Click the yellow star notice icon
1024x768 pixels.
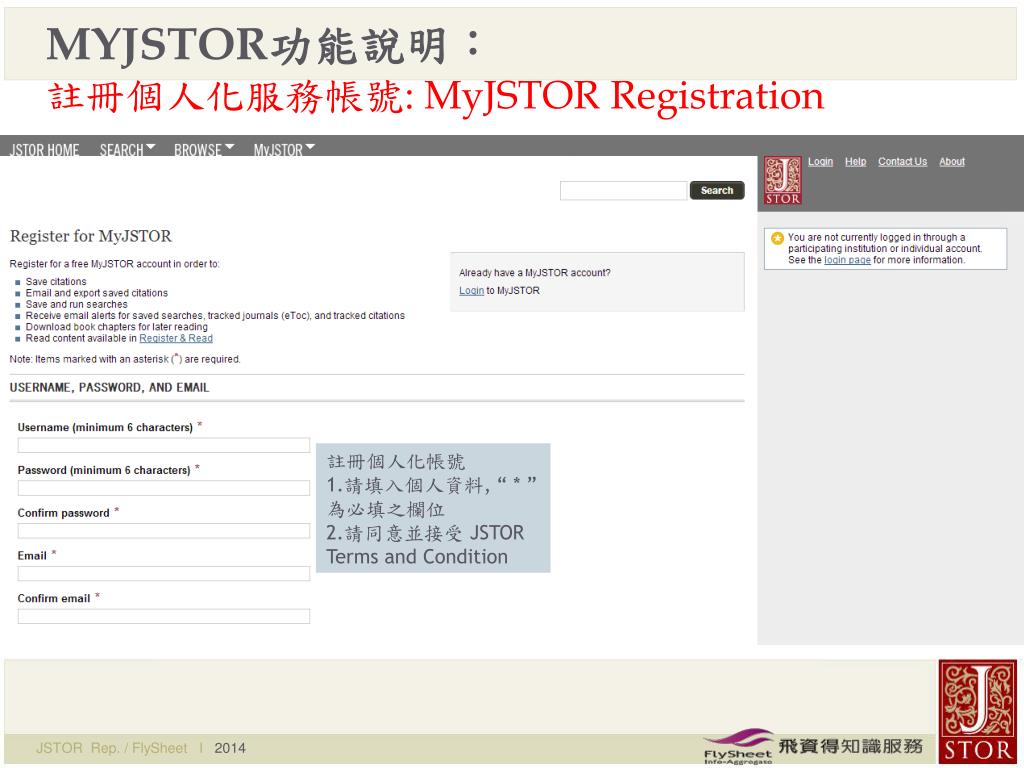click(x=777, y=238)
